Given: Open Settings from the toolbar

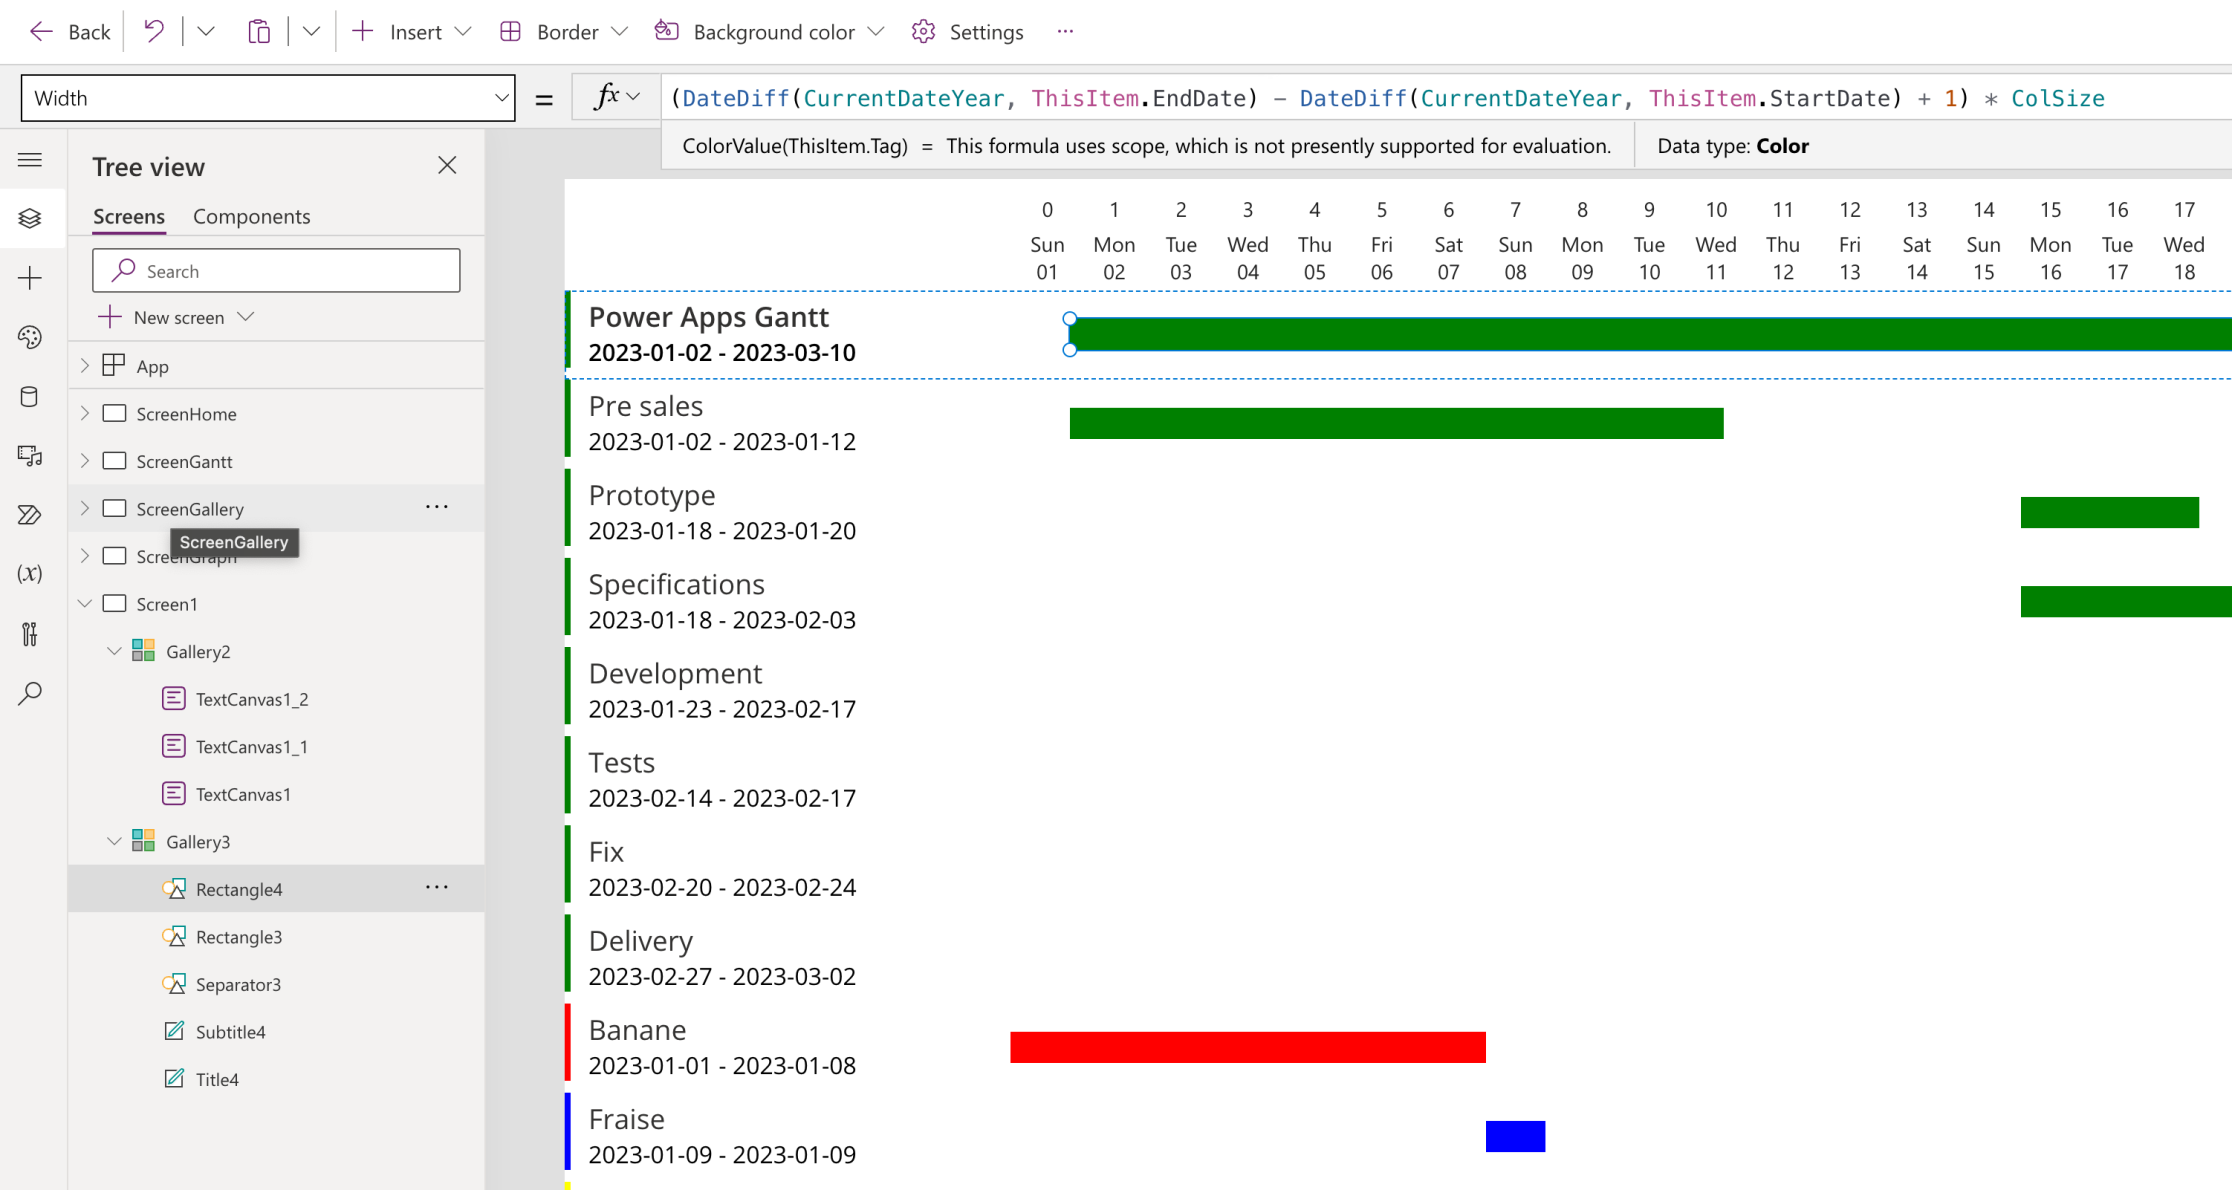Looking at the screenshot, I should coord(967,32).
